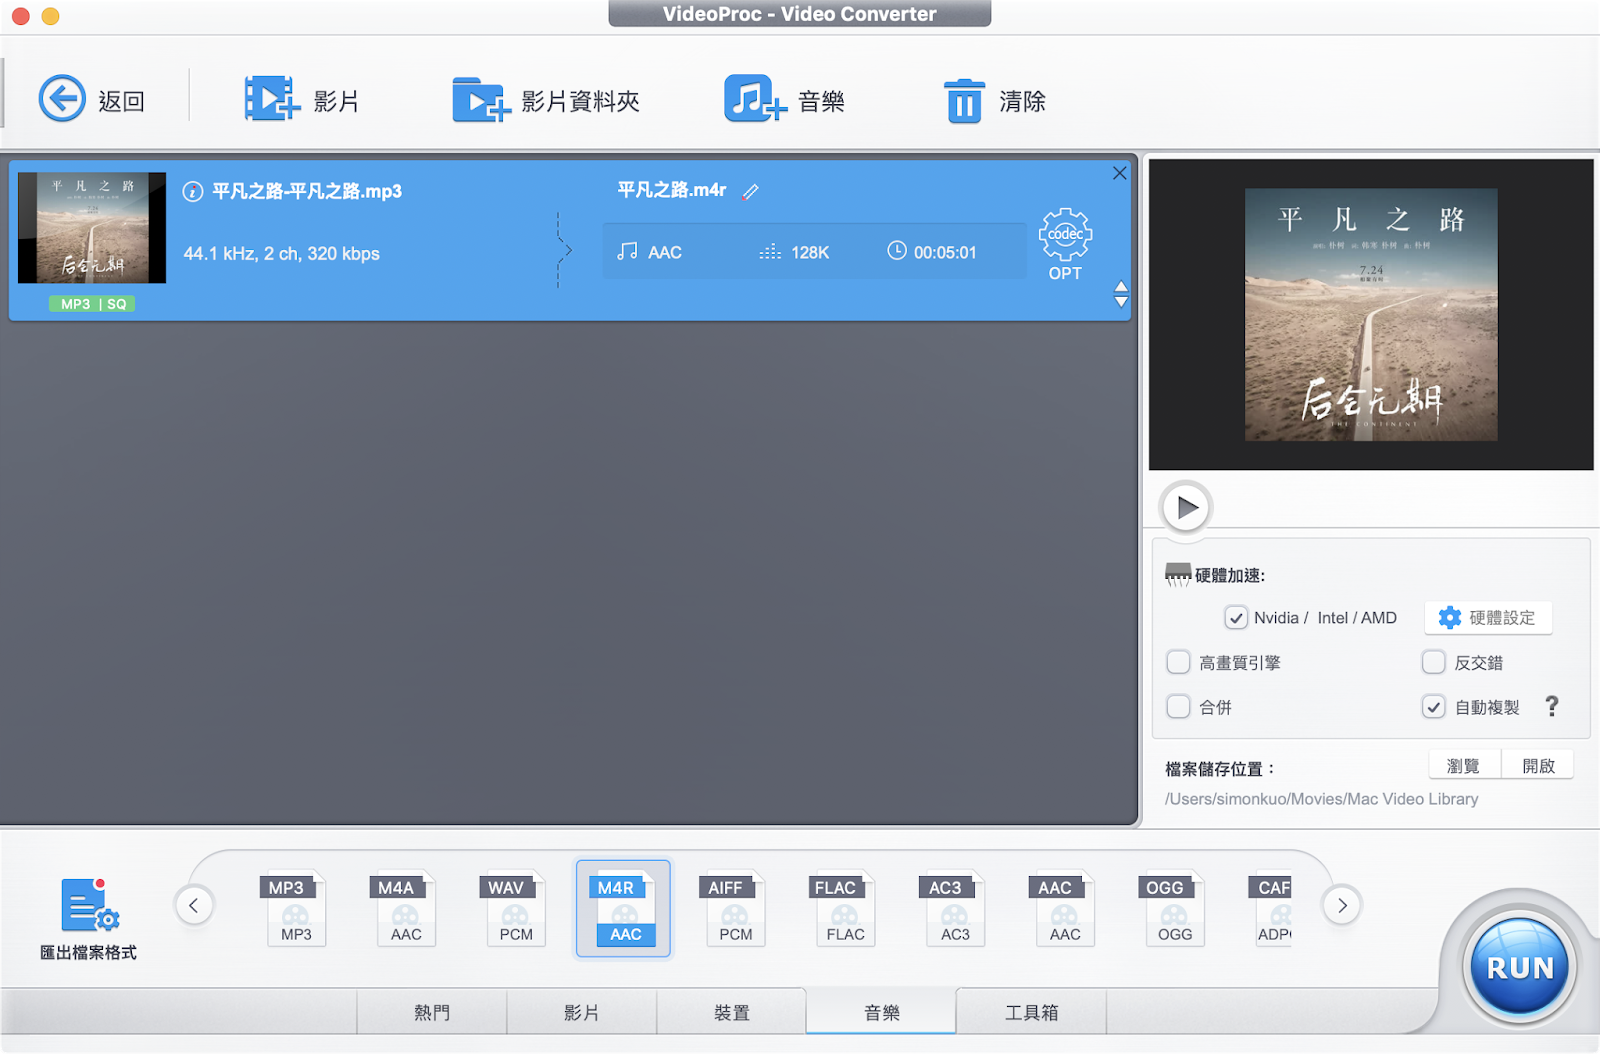Toggle the 自動複製 auto copy checkbox
Screen dimensions: 1600x1054
(1434, 707)
